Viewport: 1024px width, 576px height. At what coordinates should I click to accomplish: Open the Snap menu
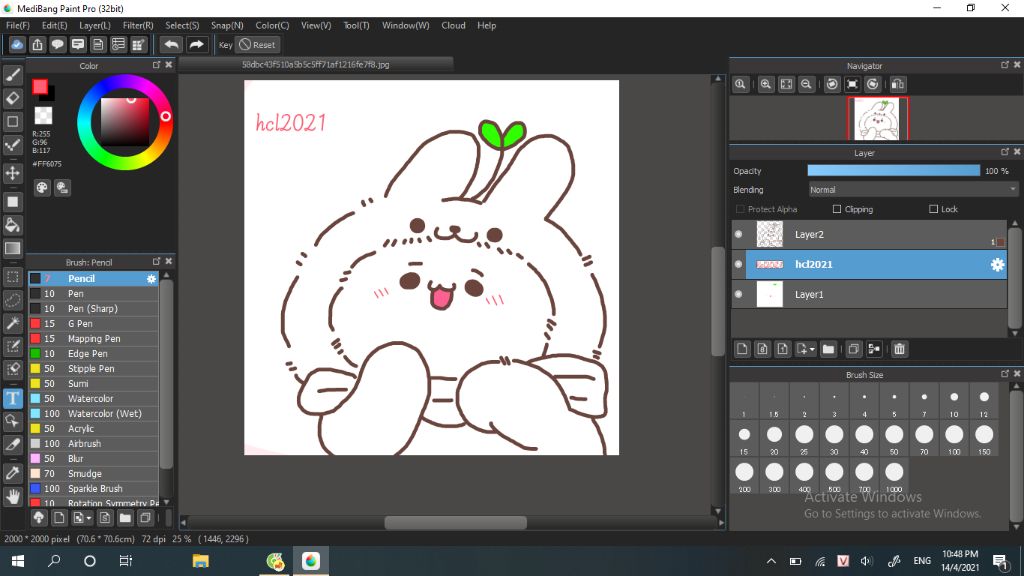tap(227, 25)
